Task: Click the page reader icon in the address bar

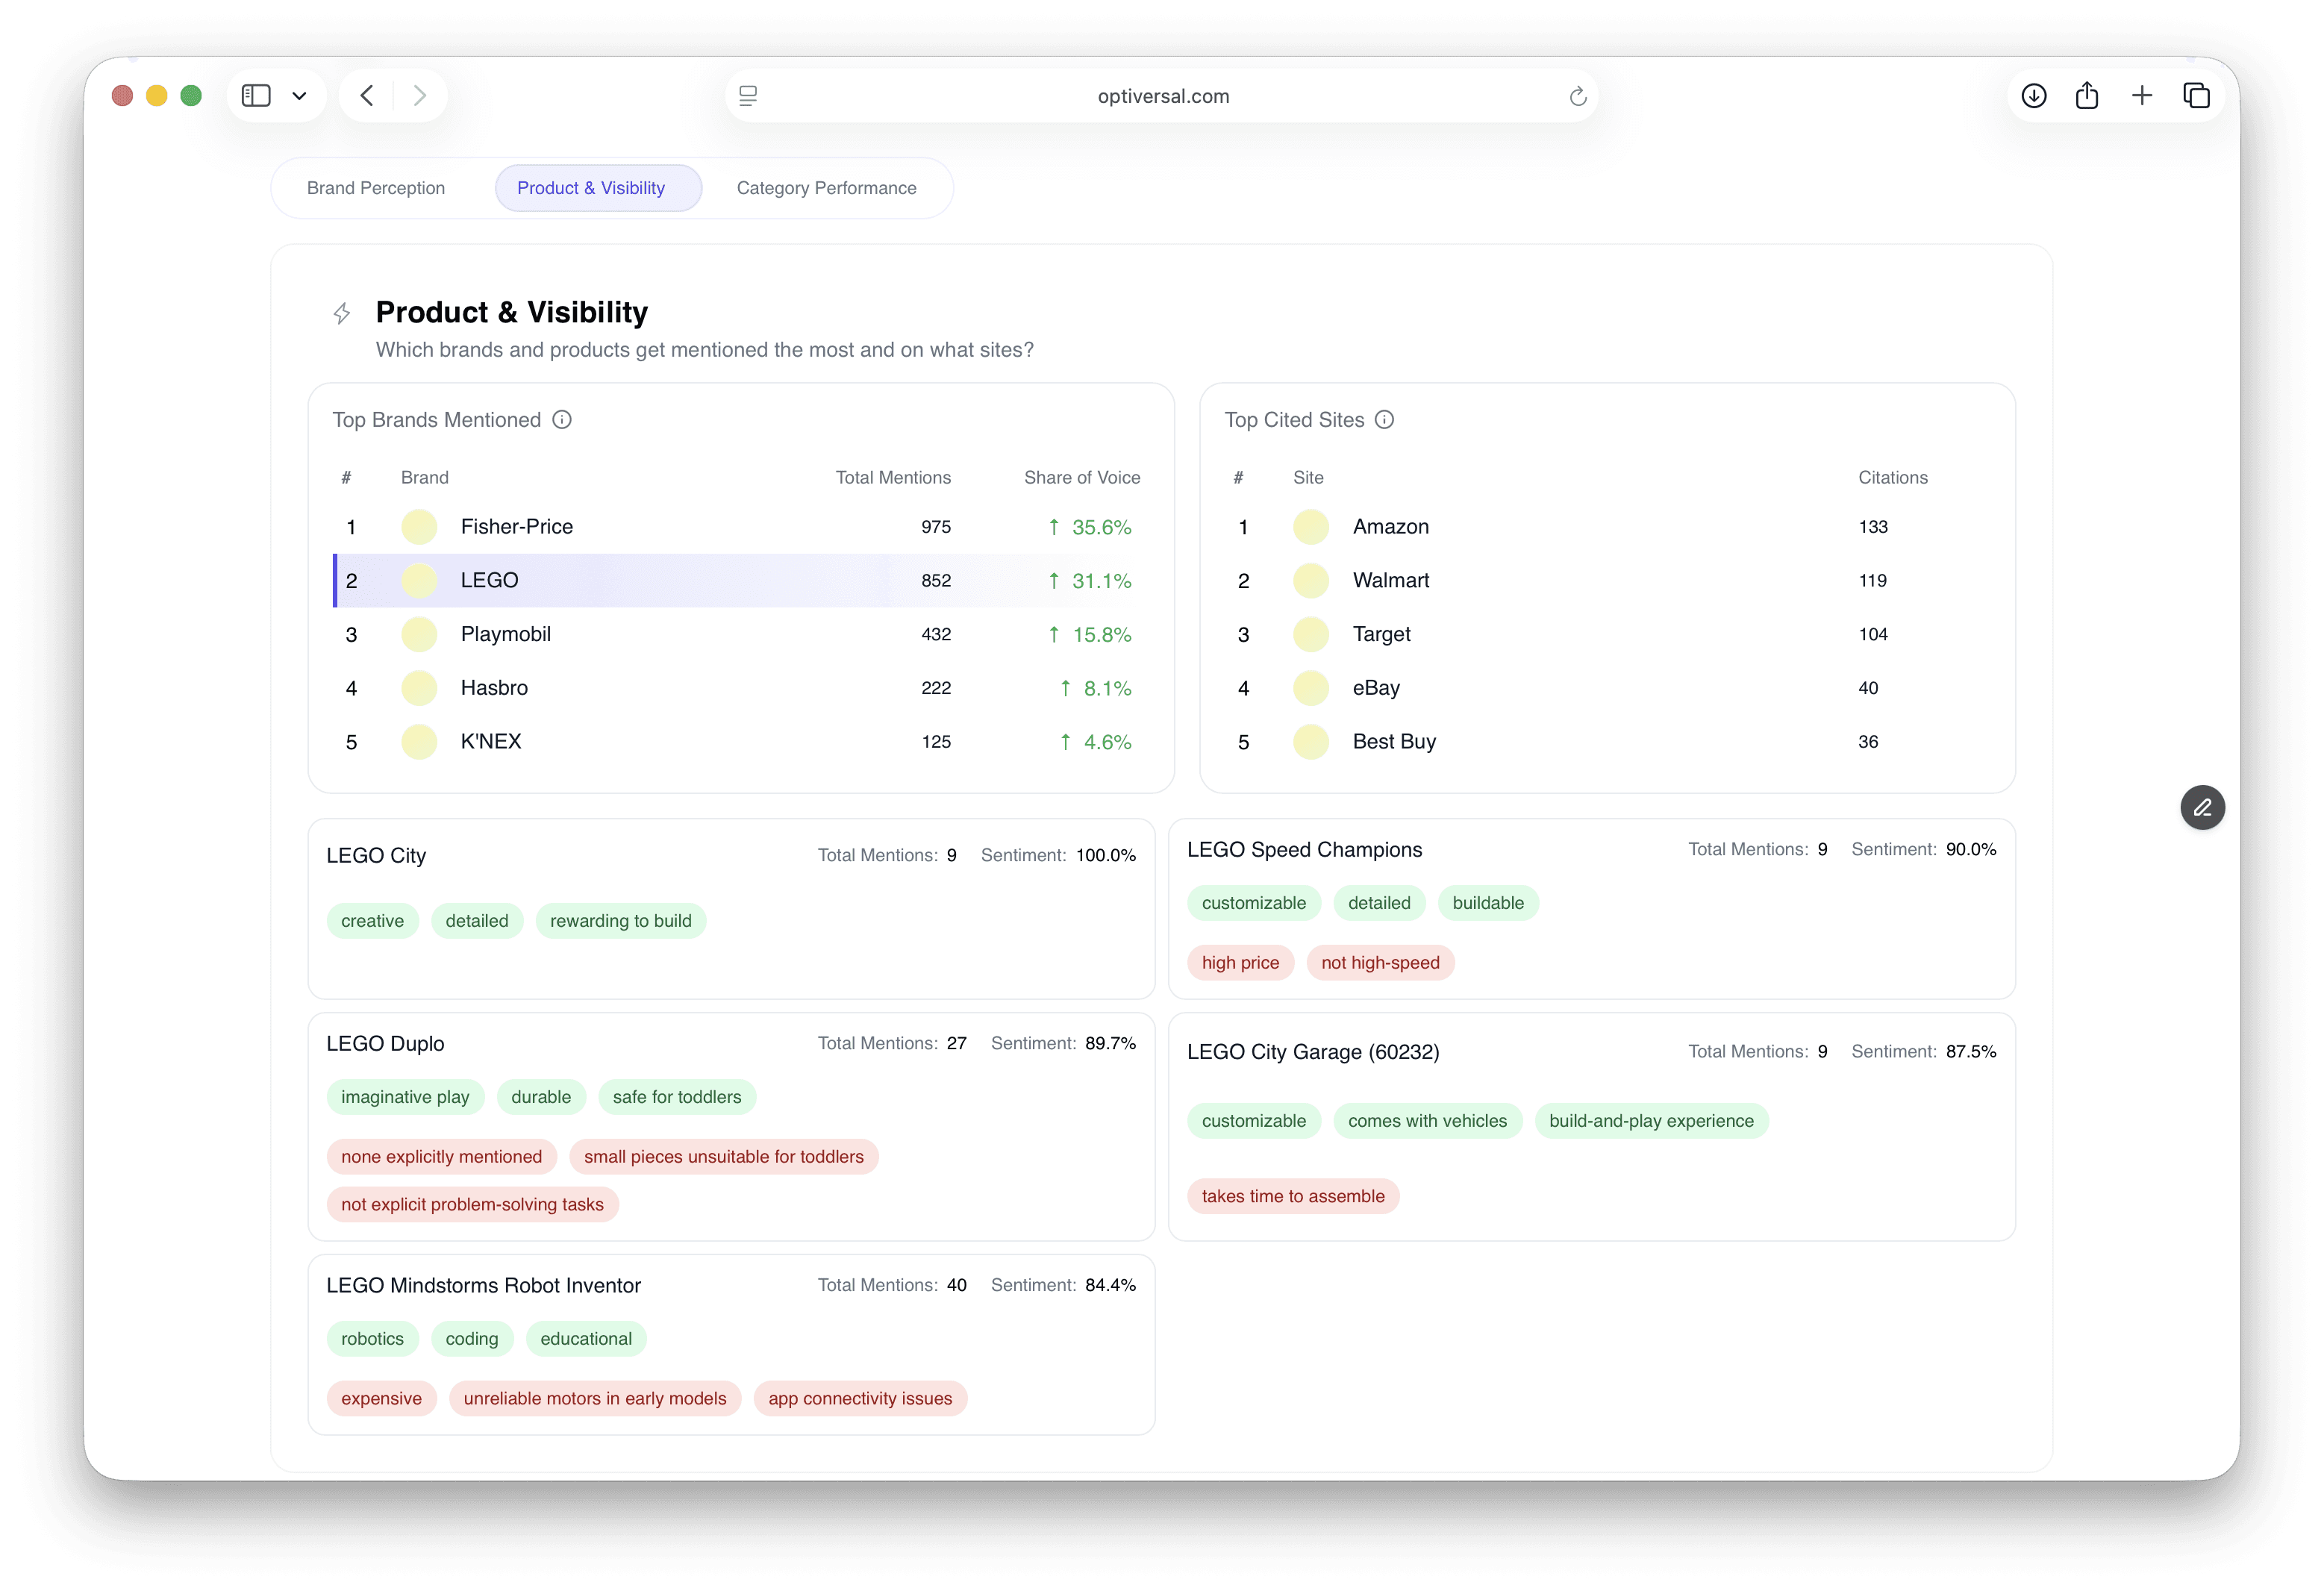Action: (748, 96)
